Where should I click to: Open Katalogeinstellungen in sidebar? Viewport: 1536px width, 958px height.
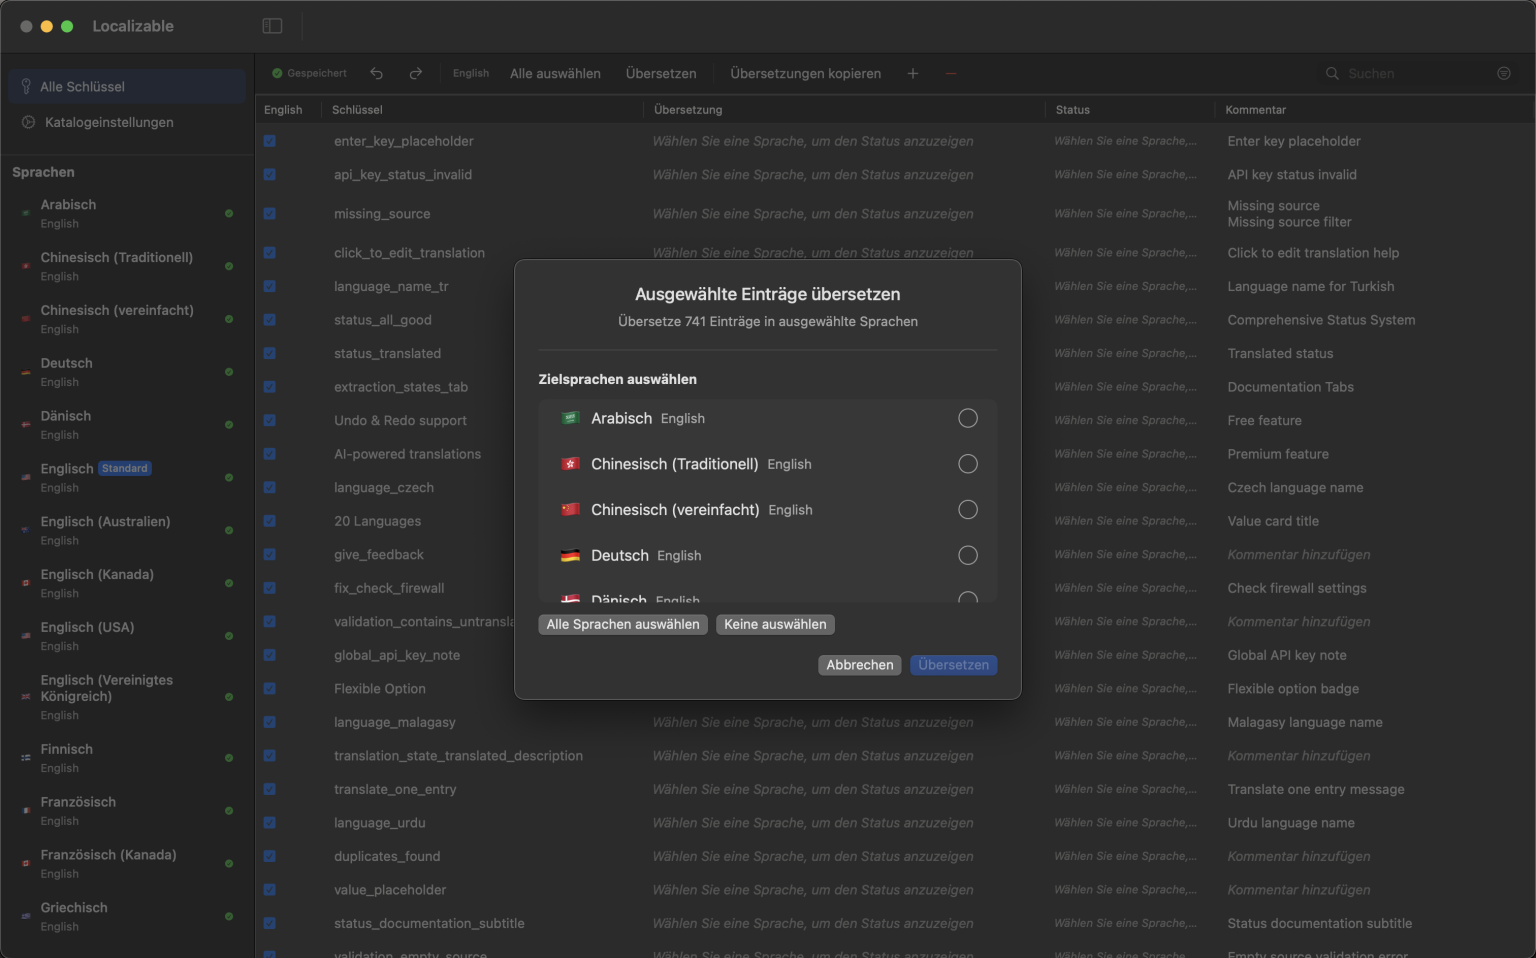coord(127,122)
